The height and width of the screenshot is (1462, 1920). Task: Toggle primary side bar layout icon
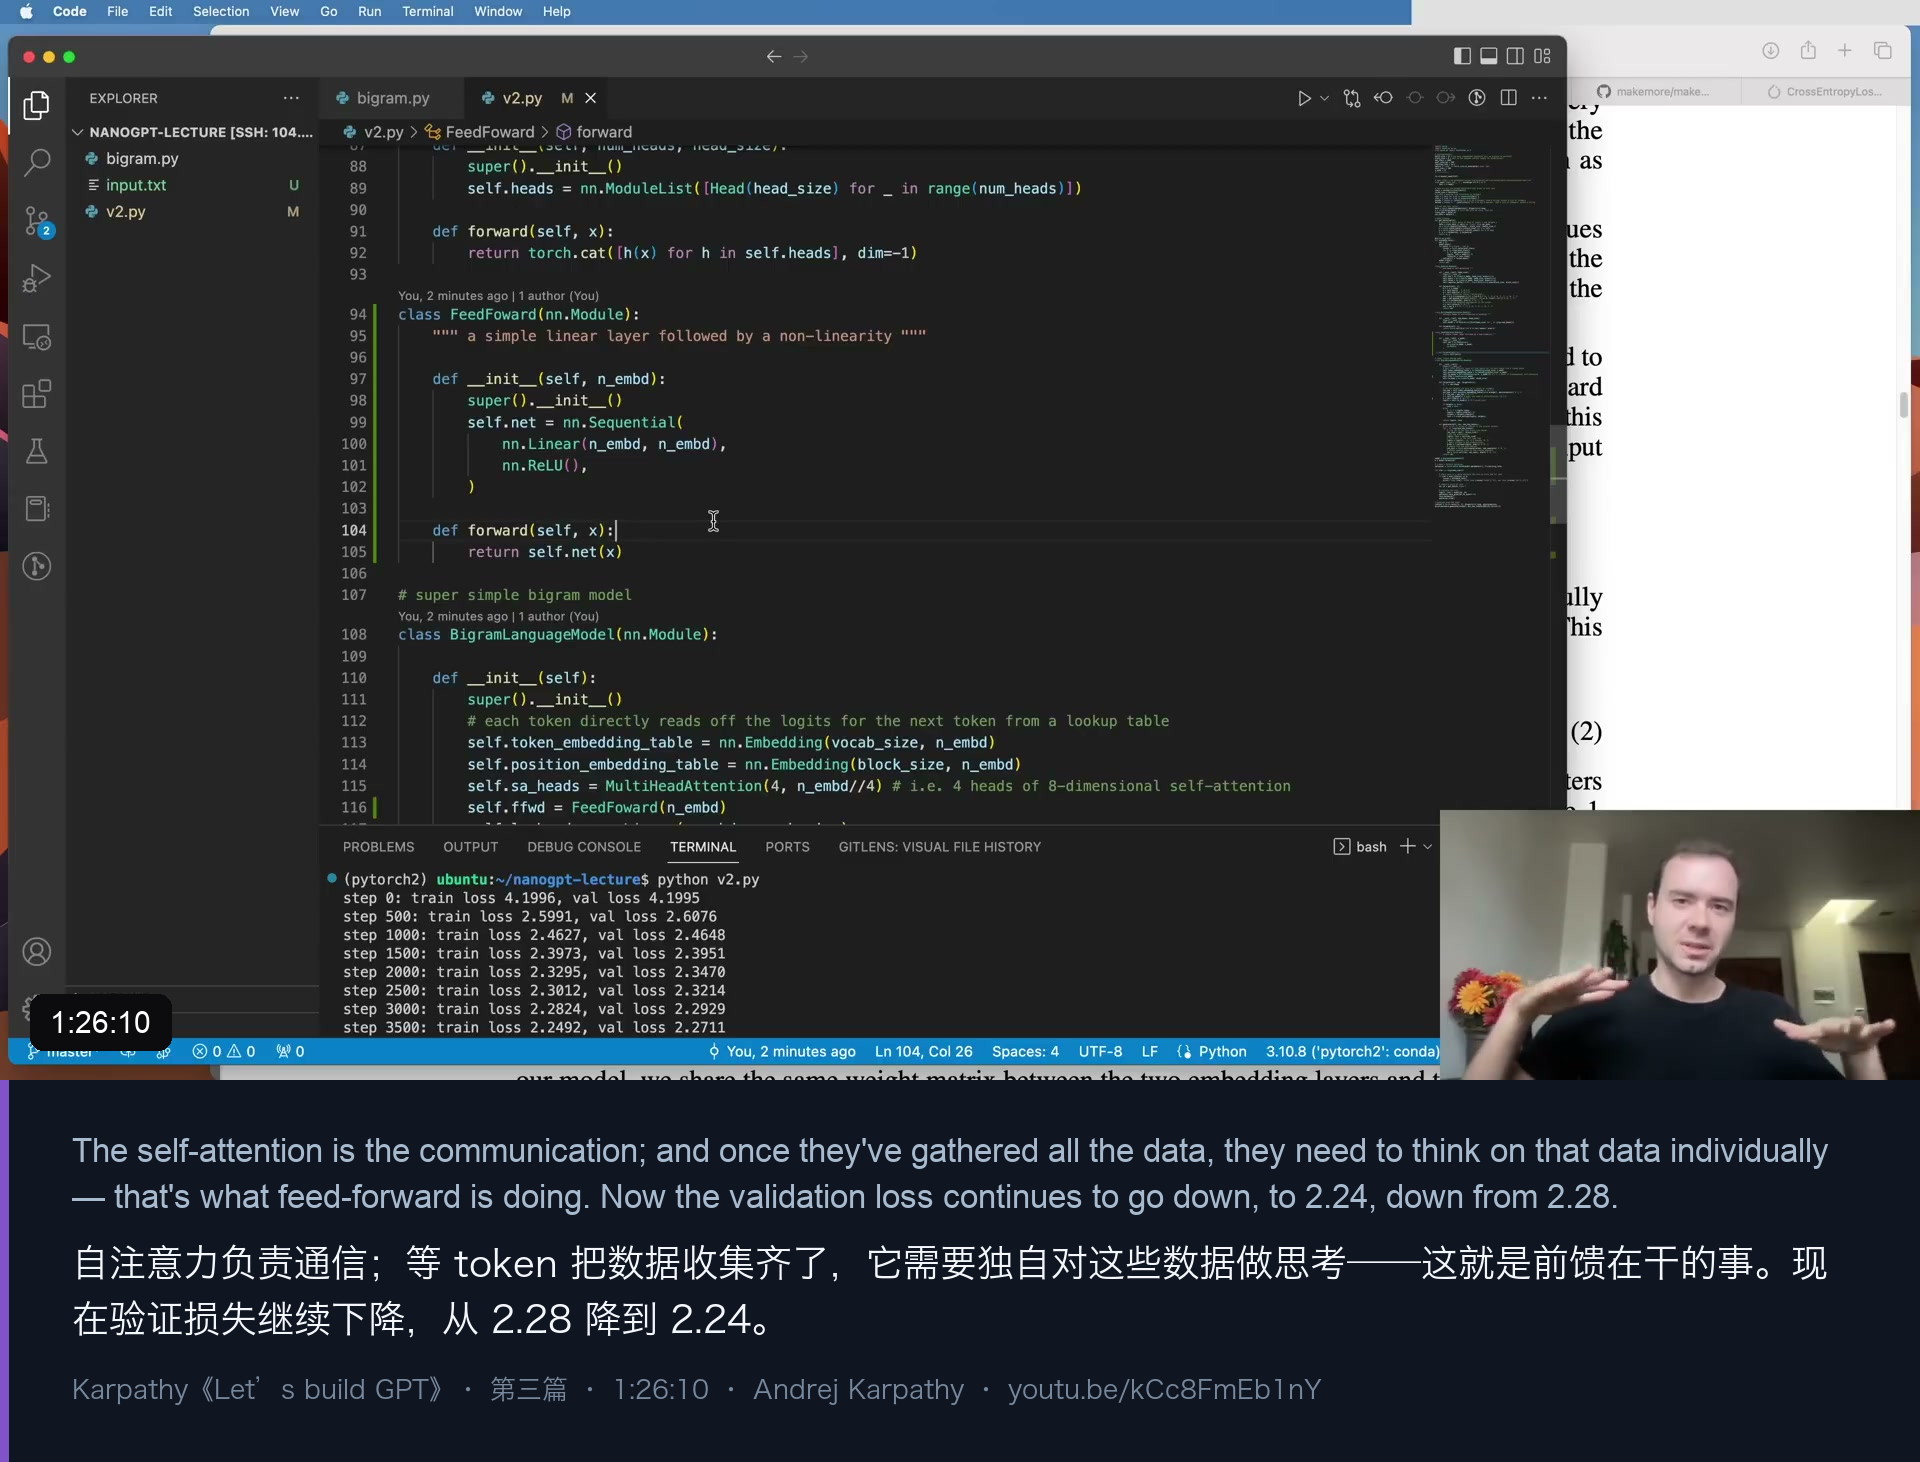click(1462, 56)
